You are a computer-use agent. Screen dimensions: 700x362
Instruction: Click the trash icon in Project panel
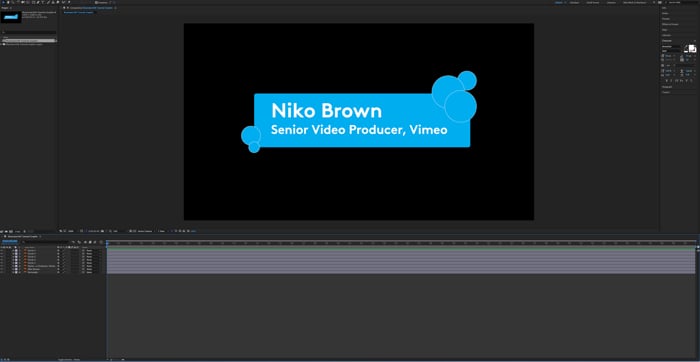(x=25, y=231)
